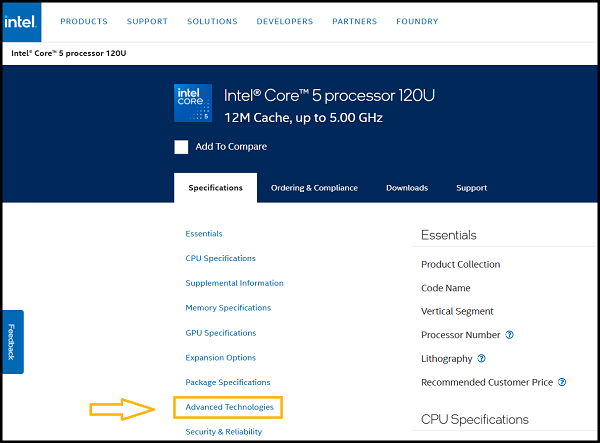The width and height of the screenshot is (600, 443).
Task: Open the Support navigation menu
Action: tap(147, 21)
